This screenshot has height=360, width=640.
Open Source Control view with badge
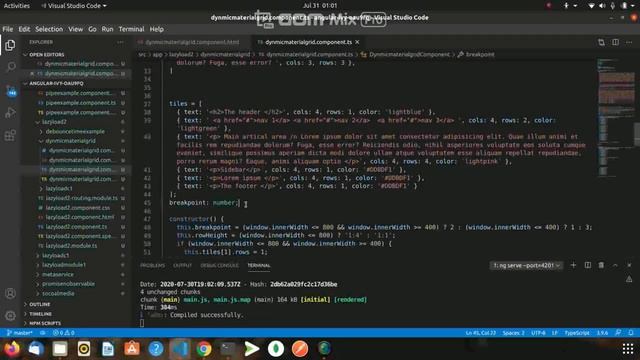(x=10, y=91)
